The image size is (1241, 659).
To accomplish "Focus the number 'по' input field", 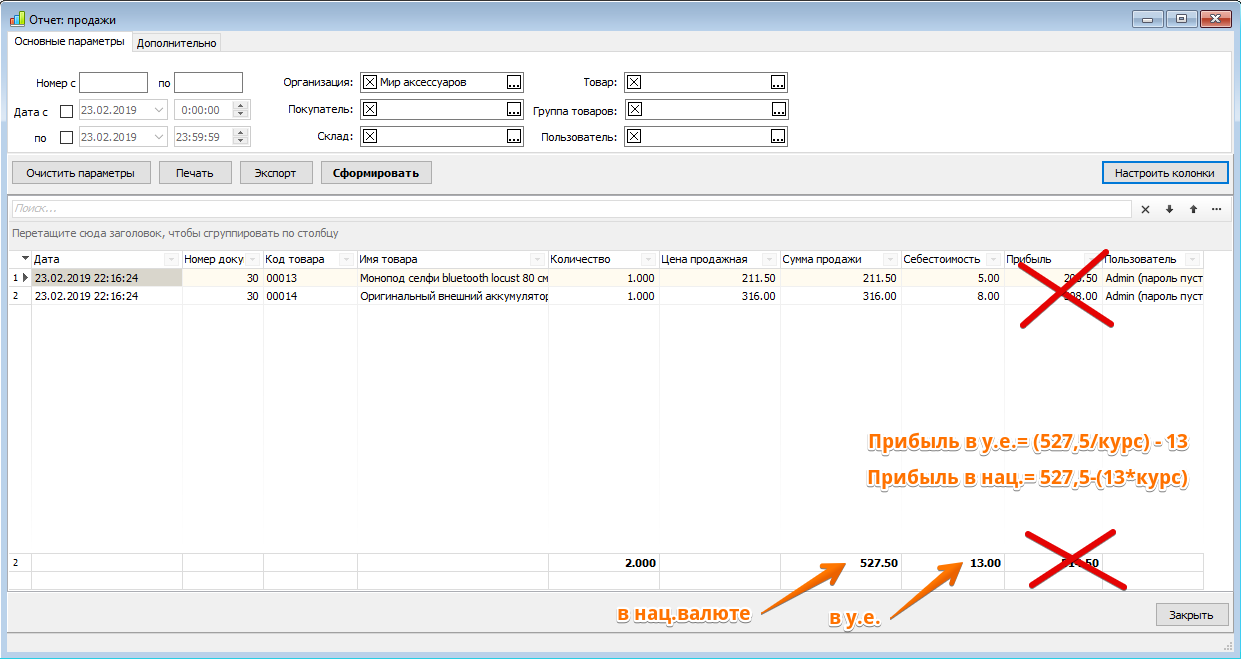I will (x=208, y=83).
